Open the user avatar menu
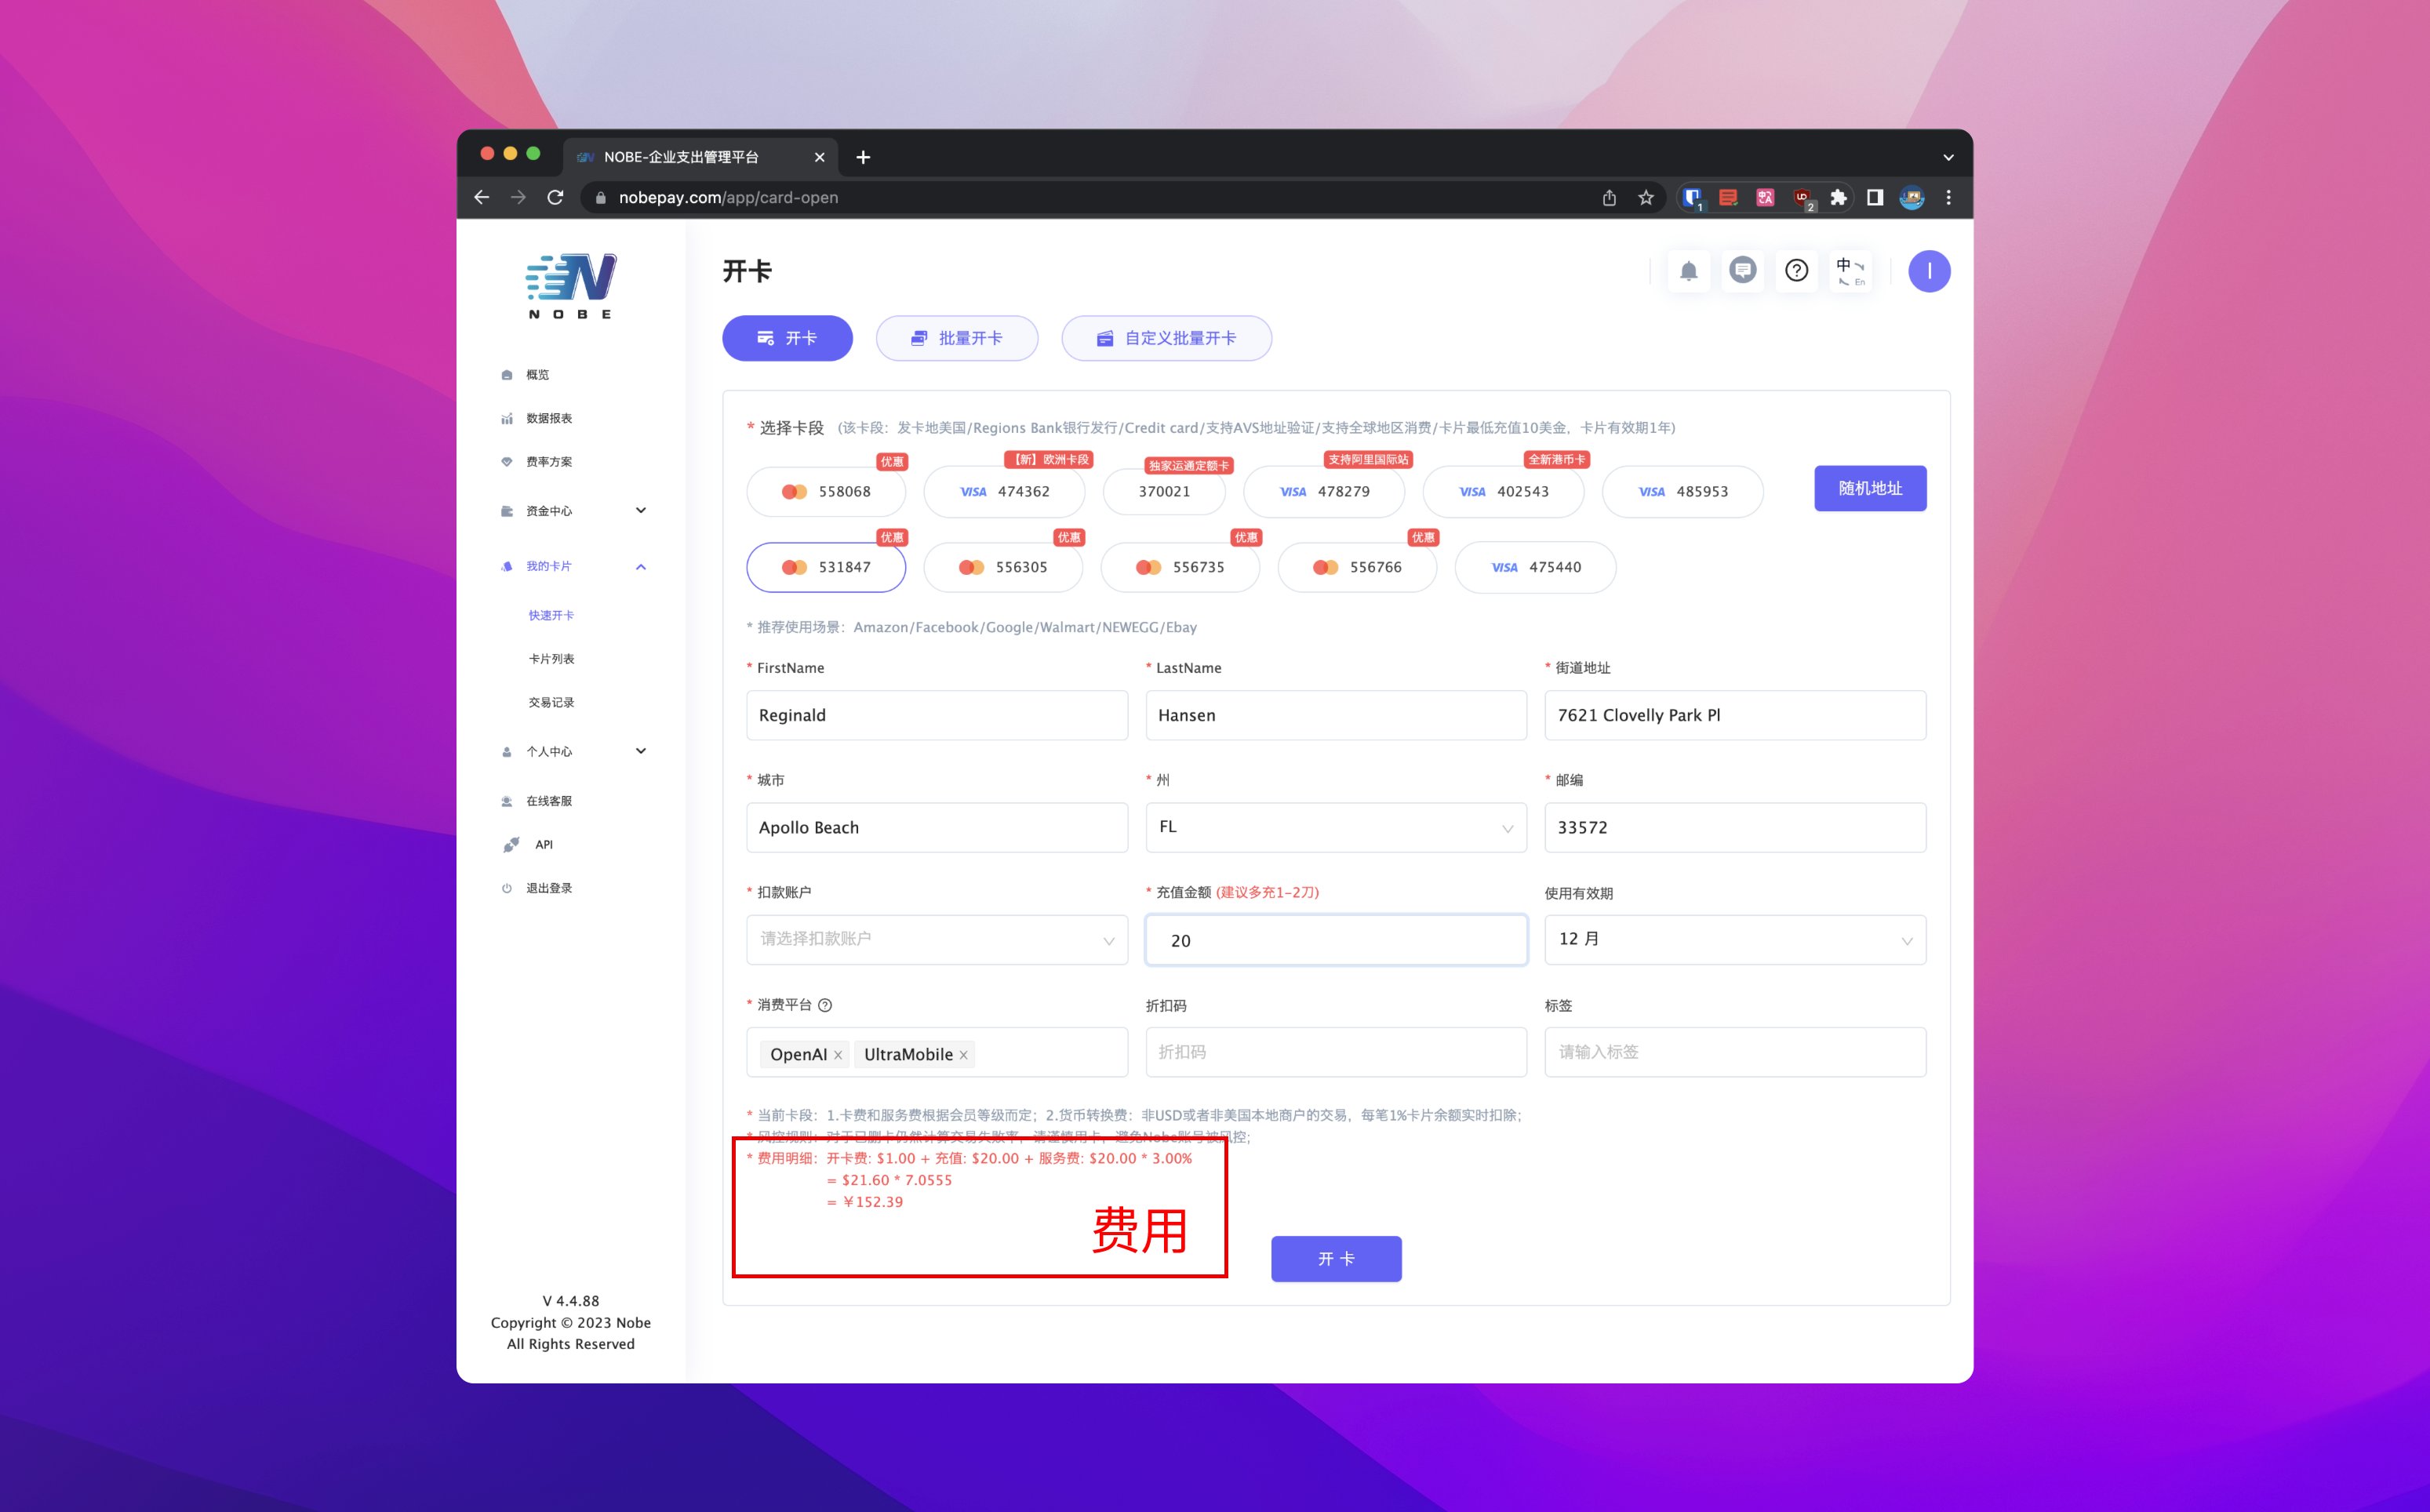The width and height of the screenshot is (2430, 1512). point(1929,271)
